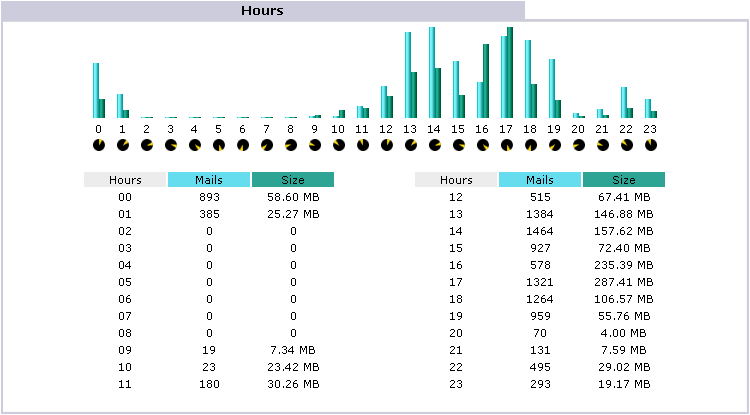This screenshot has width=750, height=415.
Task: Click the hour label 11 in the left table
Action: click(125, 384)
